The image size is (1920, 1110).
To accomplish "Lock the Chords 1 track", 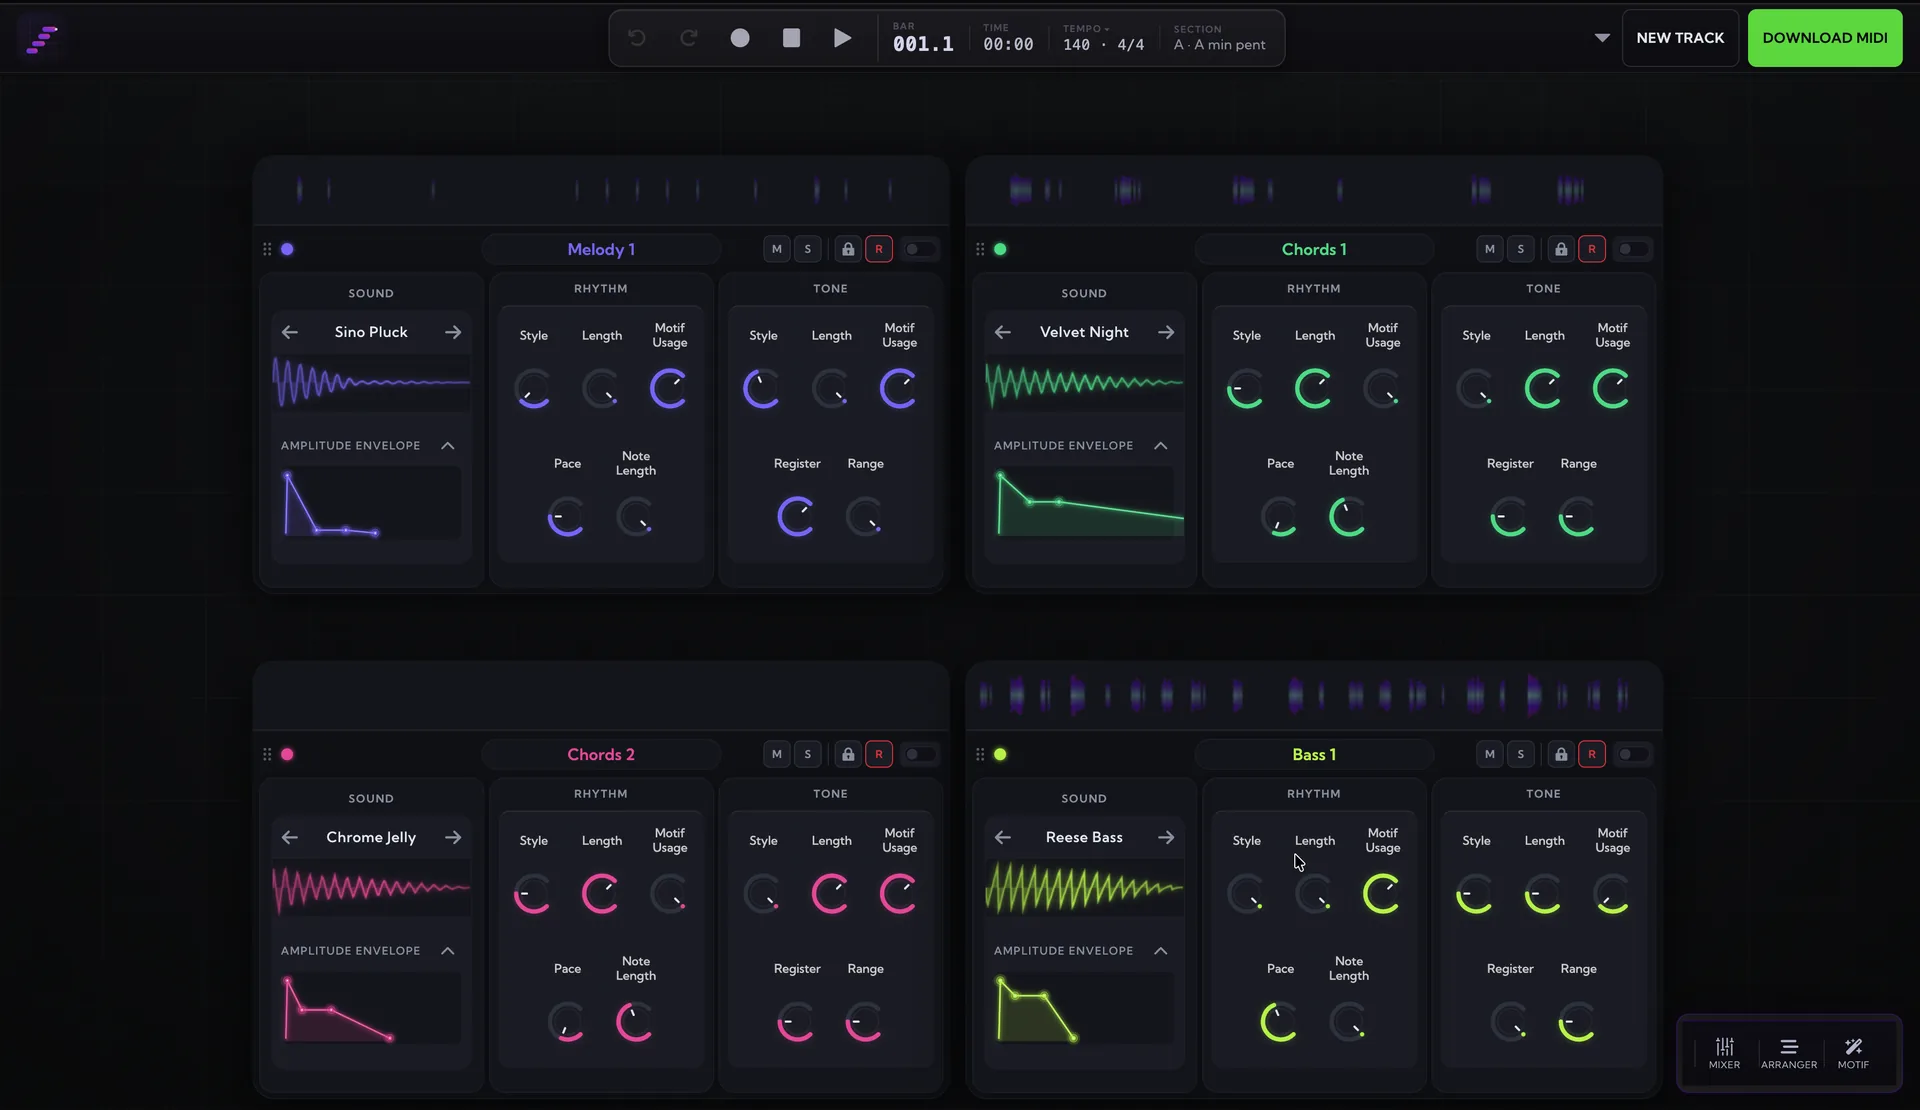I will coord(1561,249).
